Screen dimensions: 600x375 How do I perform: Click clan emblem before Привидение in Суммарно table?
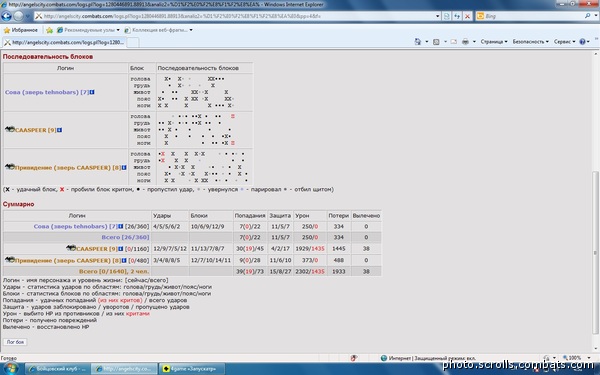(10, 260)
